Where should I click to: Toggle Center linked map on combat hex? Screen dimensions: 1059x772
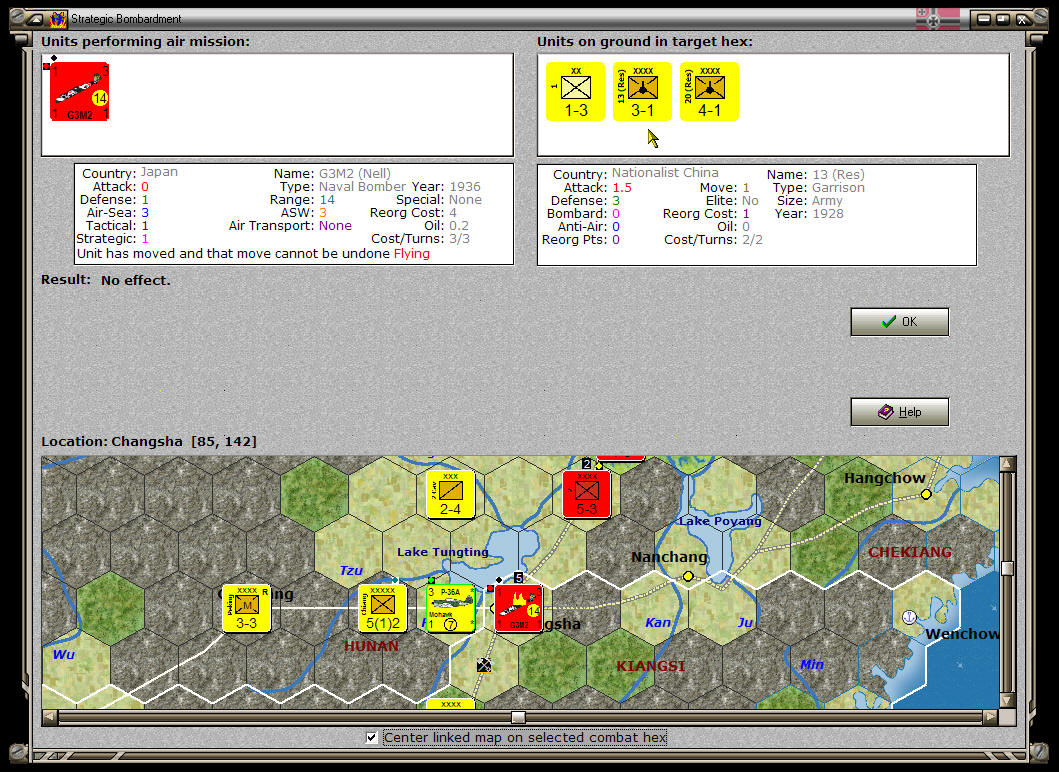[371, 738]
